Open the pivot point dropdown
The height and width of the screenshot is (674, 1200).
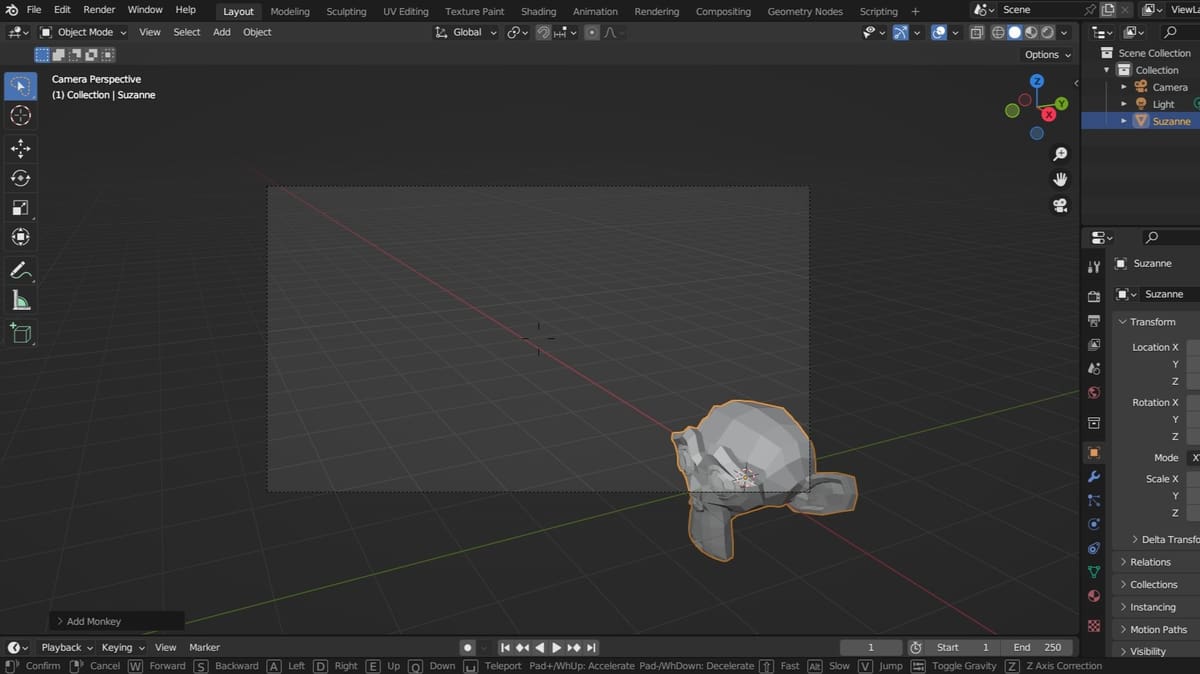tap(517, 32)
